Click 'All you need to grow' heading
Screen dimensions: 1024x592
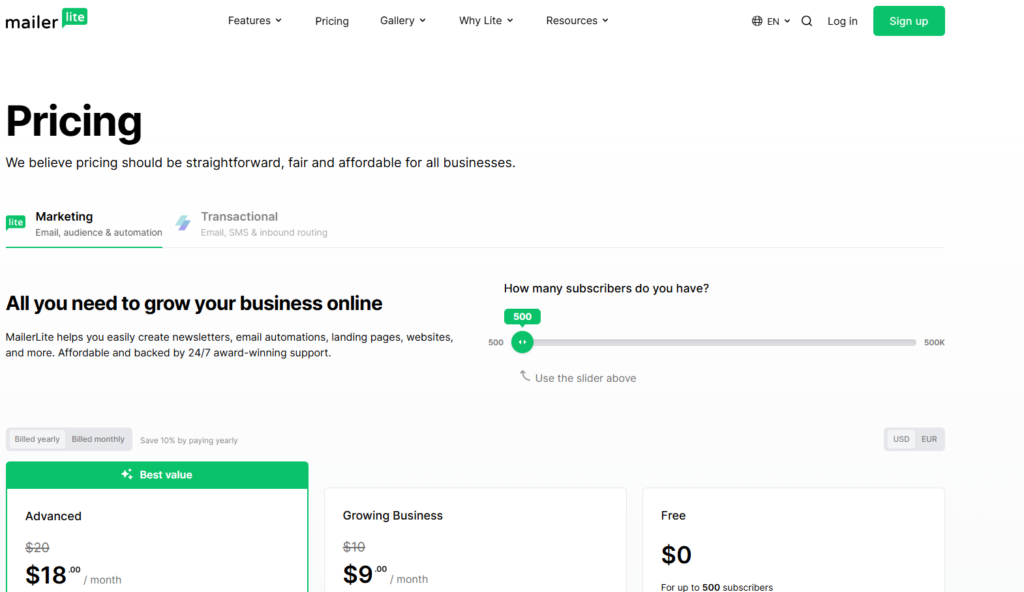click(x=194, y=303)
